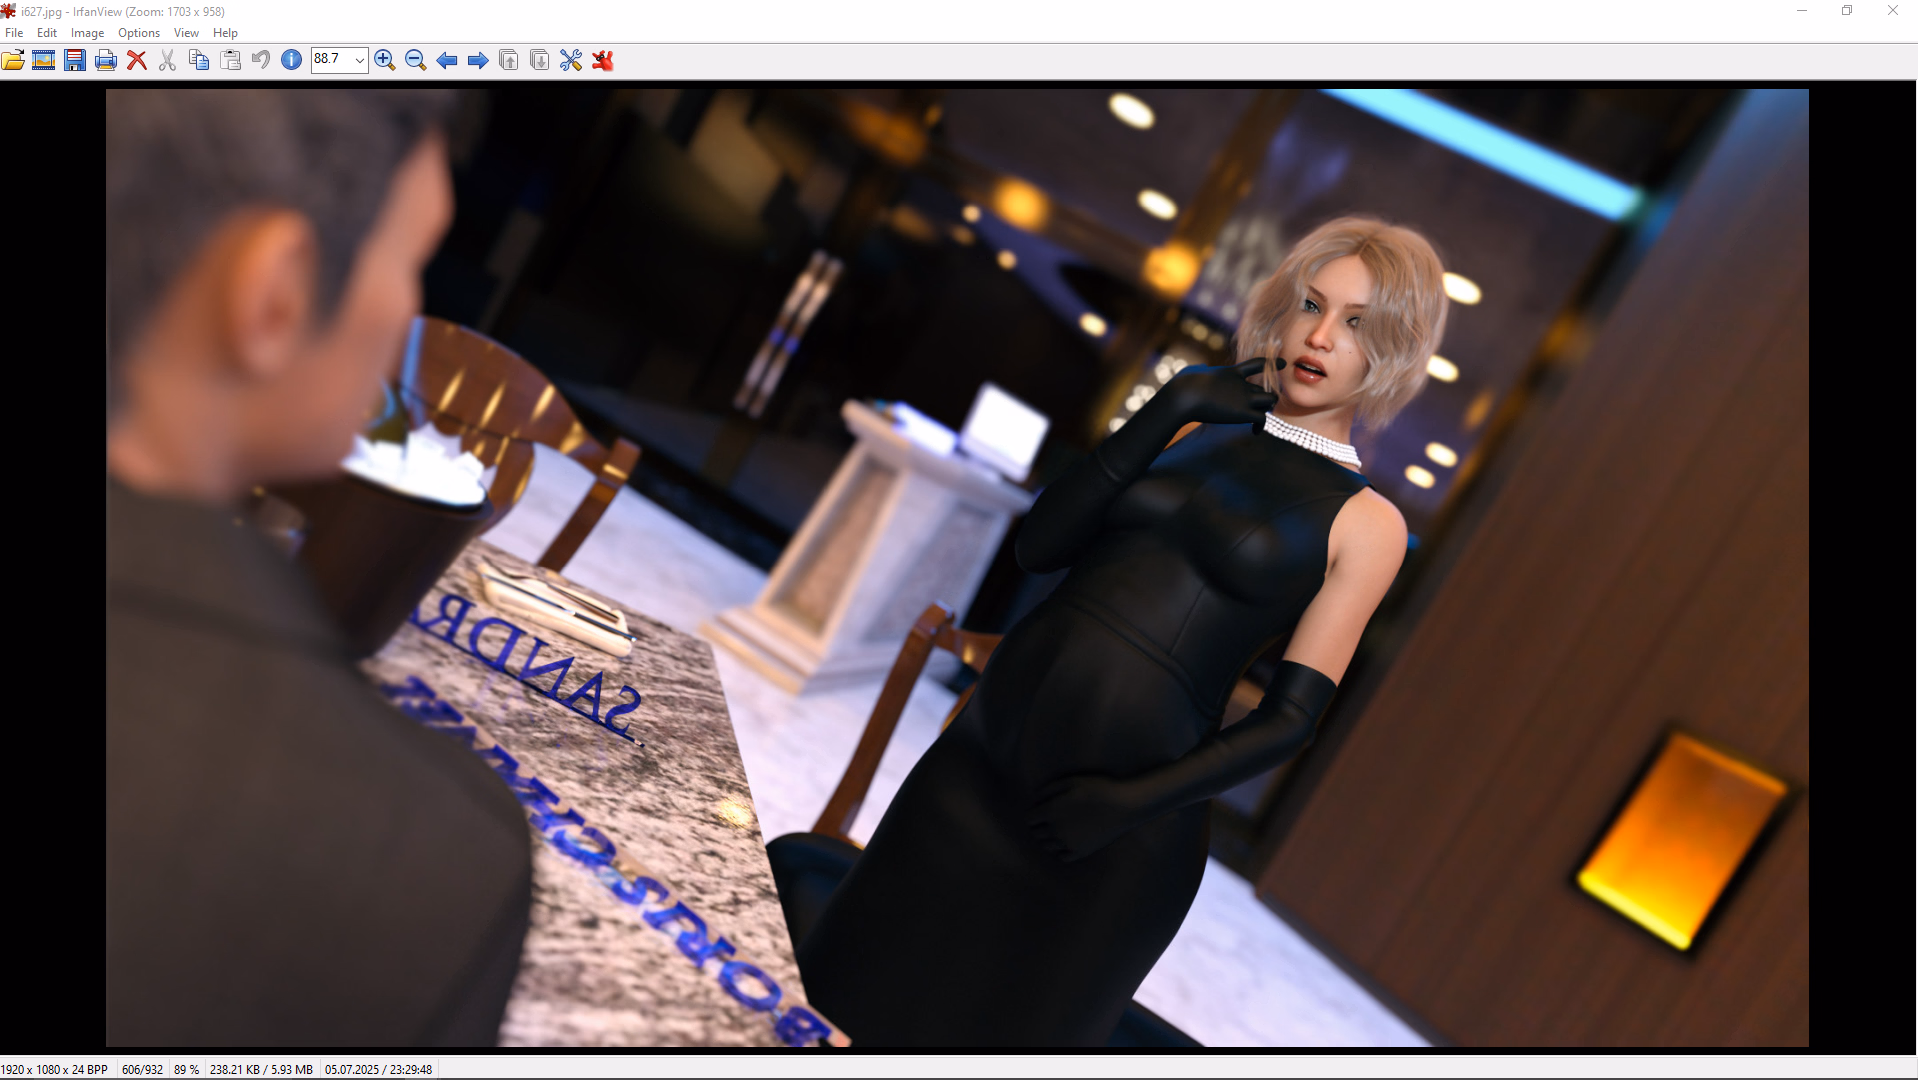Restore down the IrfanView window
Image resolution: width=1918 pixels, height=1080 pixels.
tap(1847, 11)
